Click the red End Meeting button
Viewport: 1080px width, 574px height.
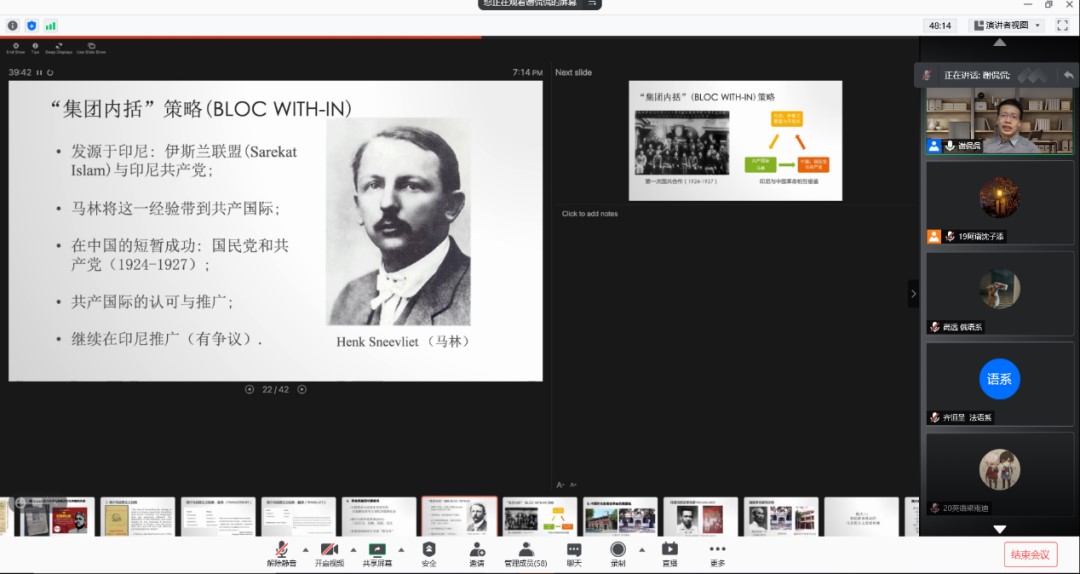1030,554
